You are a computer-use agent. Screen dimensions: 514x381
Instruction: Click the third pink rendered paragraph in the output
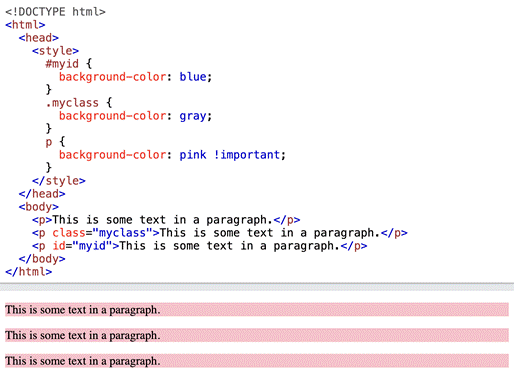(257, 361)
